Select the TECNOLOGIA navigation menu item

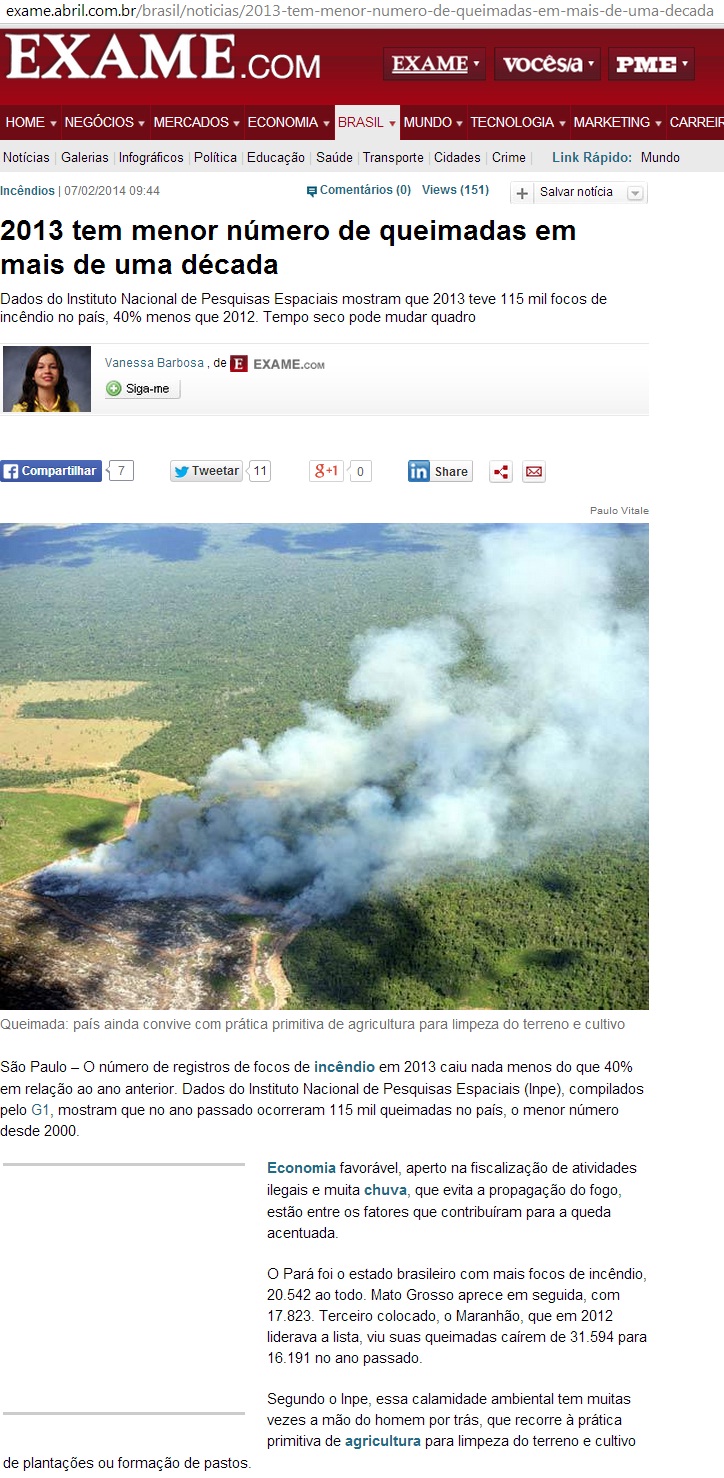(x=517, y=122)
